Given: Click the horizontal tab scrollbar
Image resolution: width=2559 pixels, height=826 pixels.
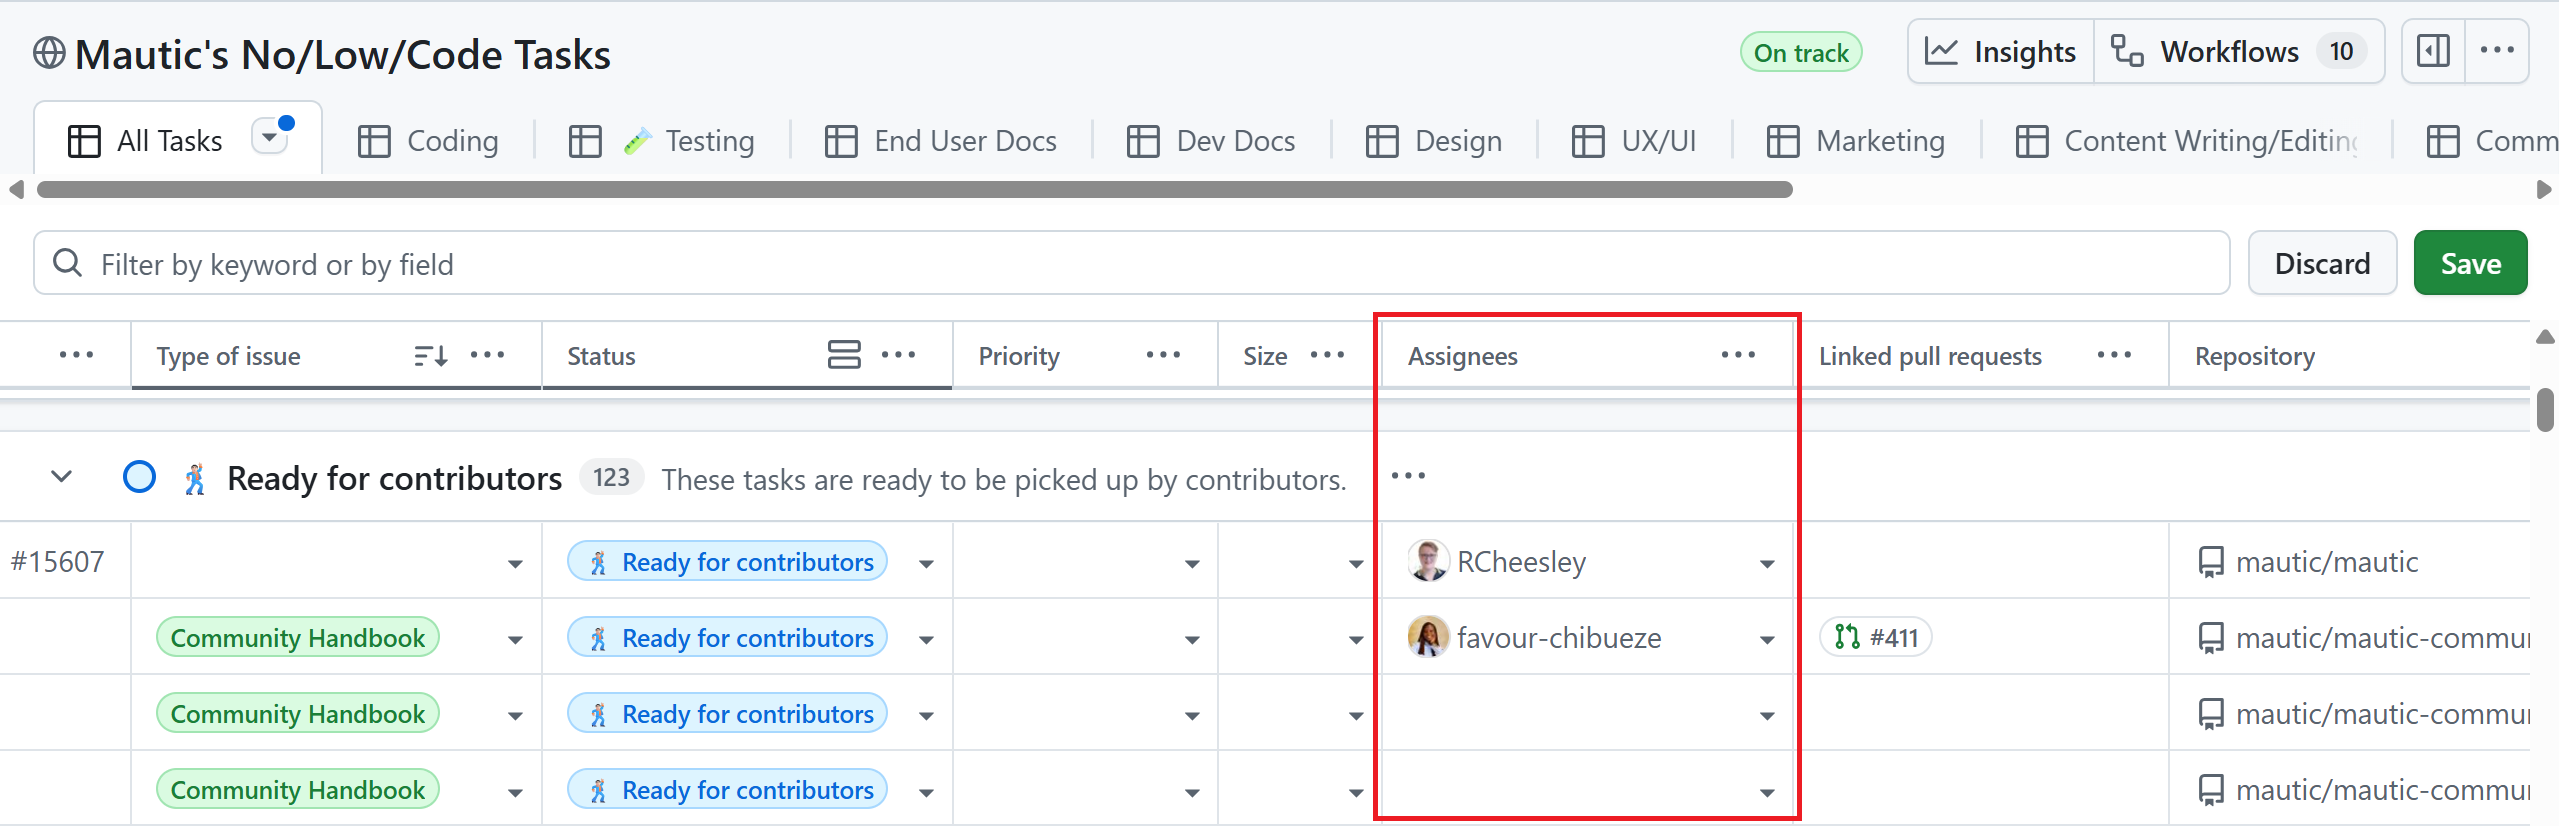Looking at the screenshot, I should point(914,190).
